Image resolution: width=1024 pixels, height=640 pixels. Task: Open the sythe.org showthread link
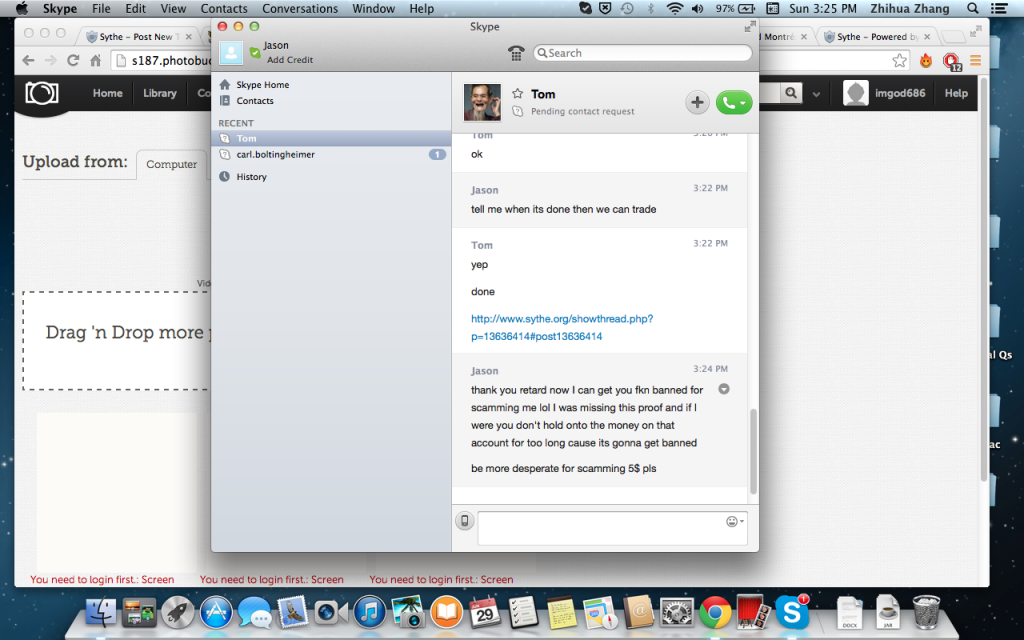click(562, 327)
